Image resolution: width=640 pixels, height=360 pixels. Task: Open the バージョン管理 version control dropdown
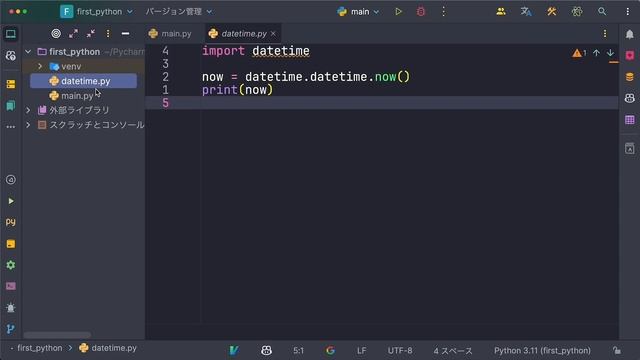(179, 12)
